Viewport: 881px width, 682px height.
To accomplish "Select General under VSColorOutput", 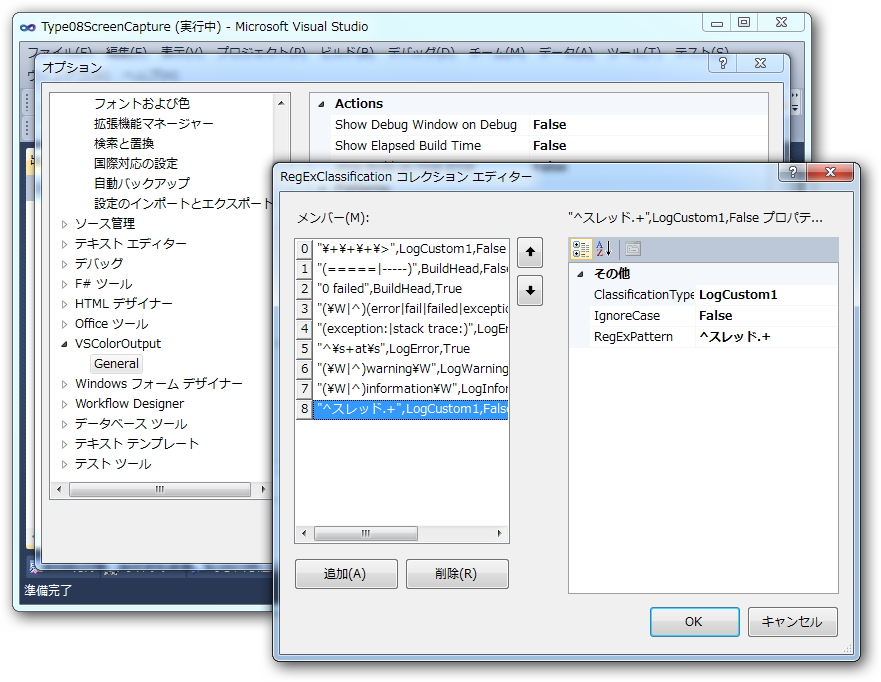I will (x=116, y=363).
